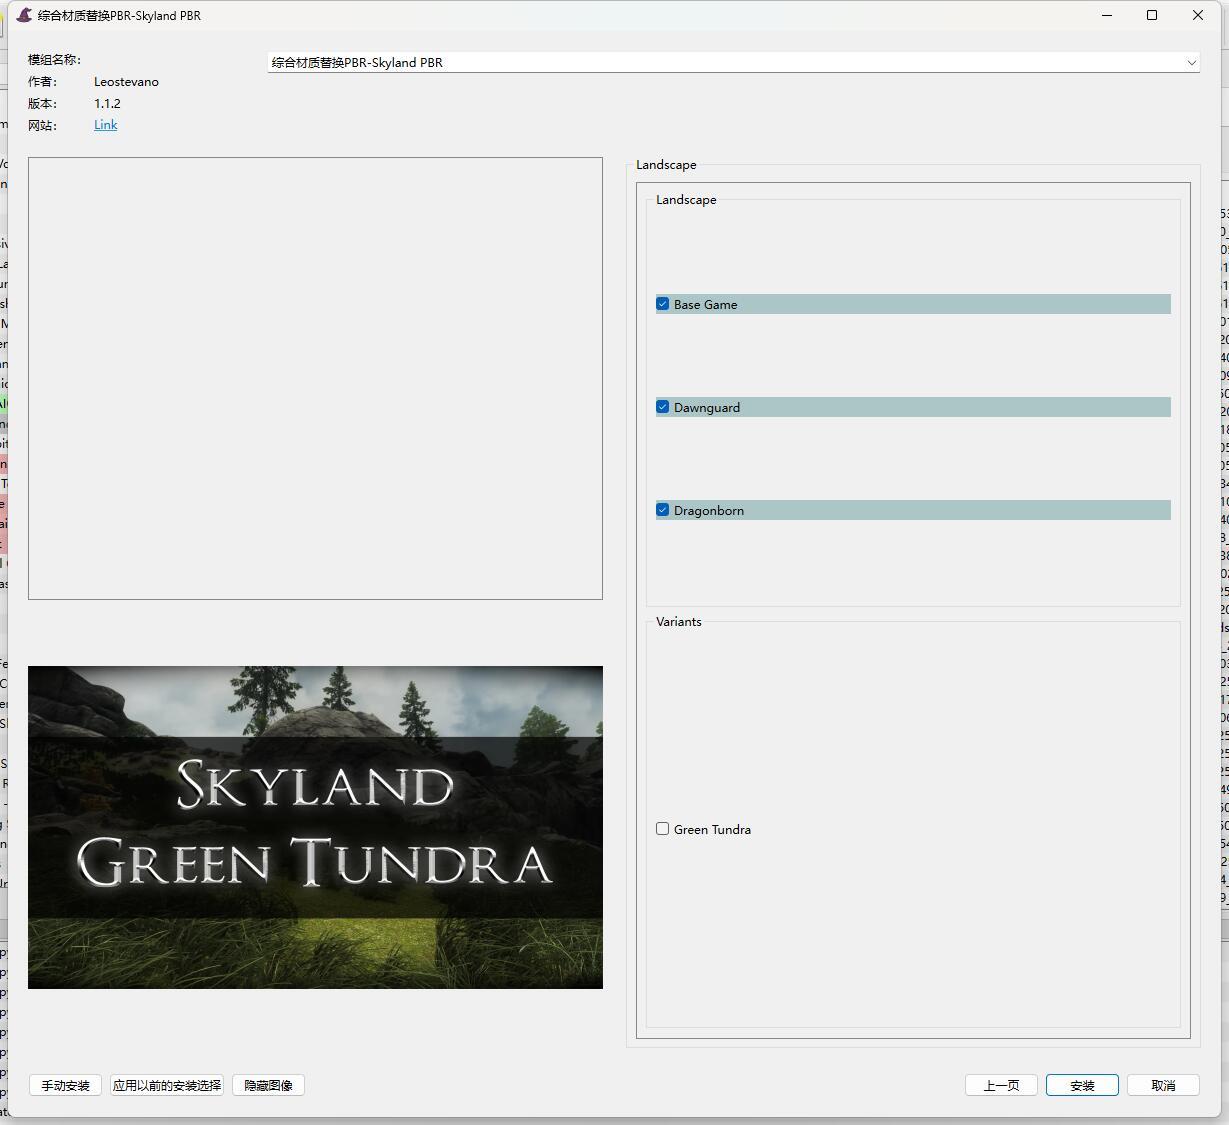Maximize the installer dialog window

(x=1152, y=15)
